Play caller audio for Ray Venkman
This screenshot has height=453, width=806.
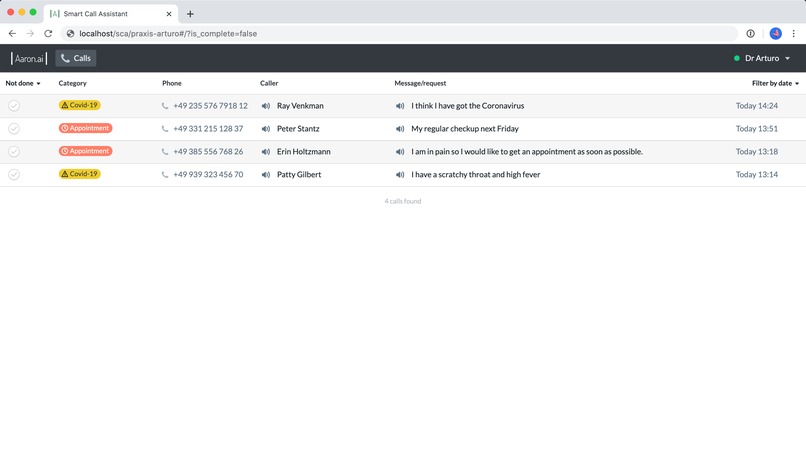[x=266, y=106]
